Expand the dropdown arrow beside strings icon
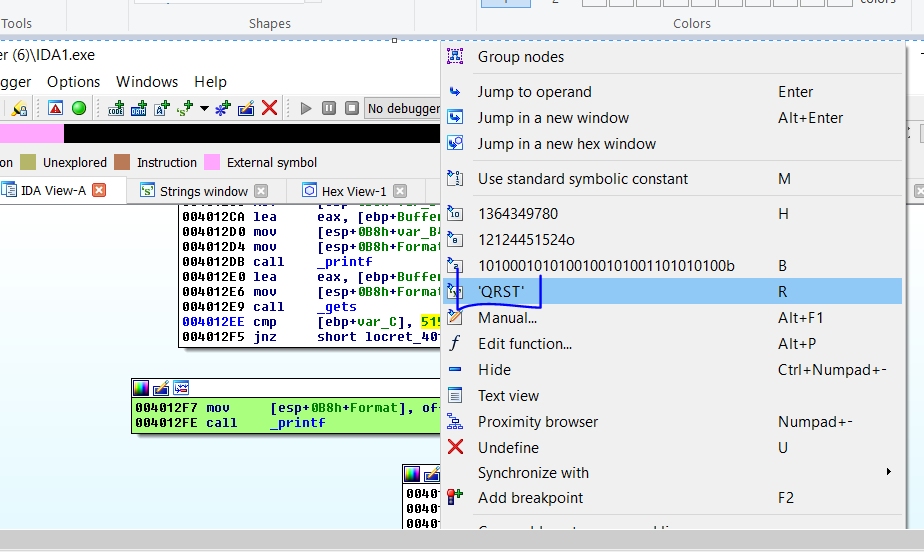The width and height of the screenshot is (924, 552). [204, 108]
